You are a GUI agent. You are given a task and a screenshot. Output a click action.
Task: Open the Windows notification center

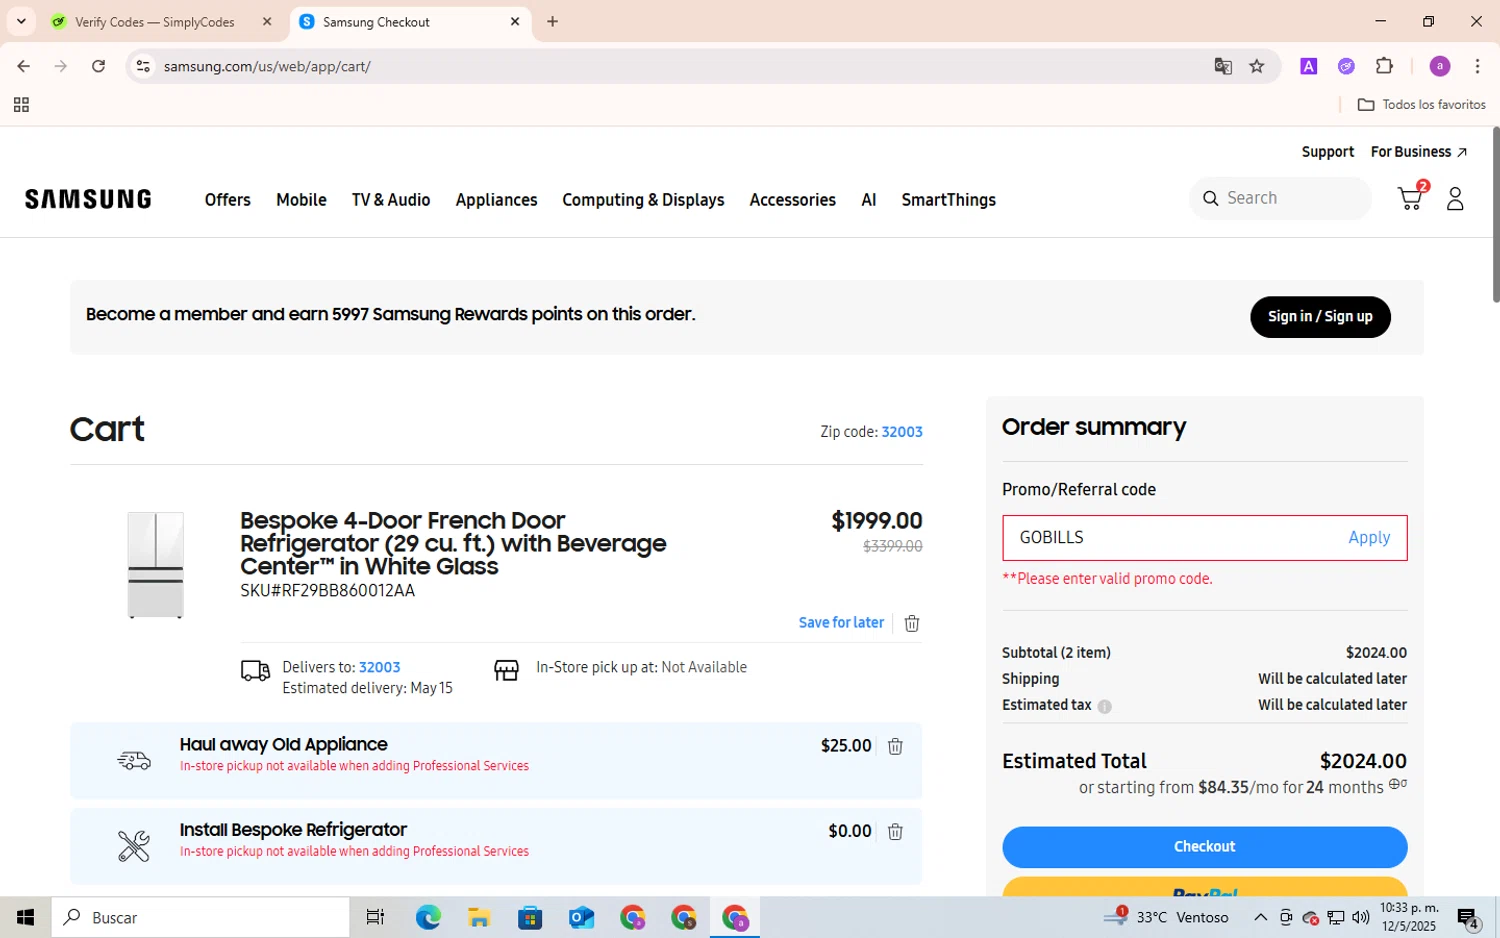(1468, 917)
